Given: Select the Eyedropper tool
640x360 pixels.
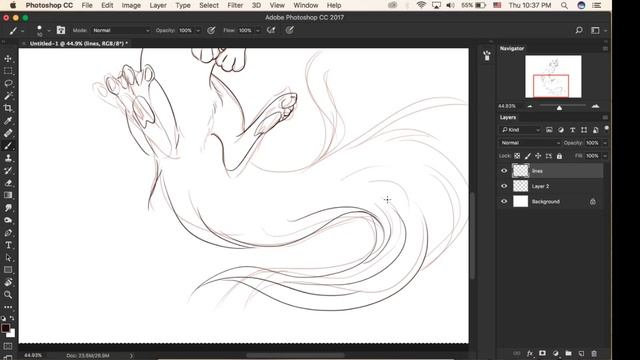Looking at the screenshot, I should coord(8,121).
